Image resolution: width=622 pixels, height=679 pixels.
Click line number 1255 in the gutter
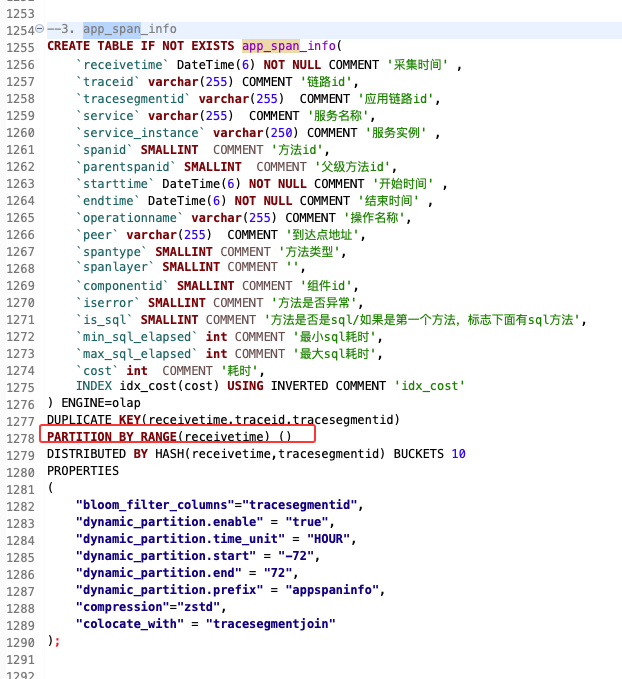(19, 47)
